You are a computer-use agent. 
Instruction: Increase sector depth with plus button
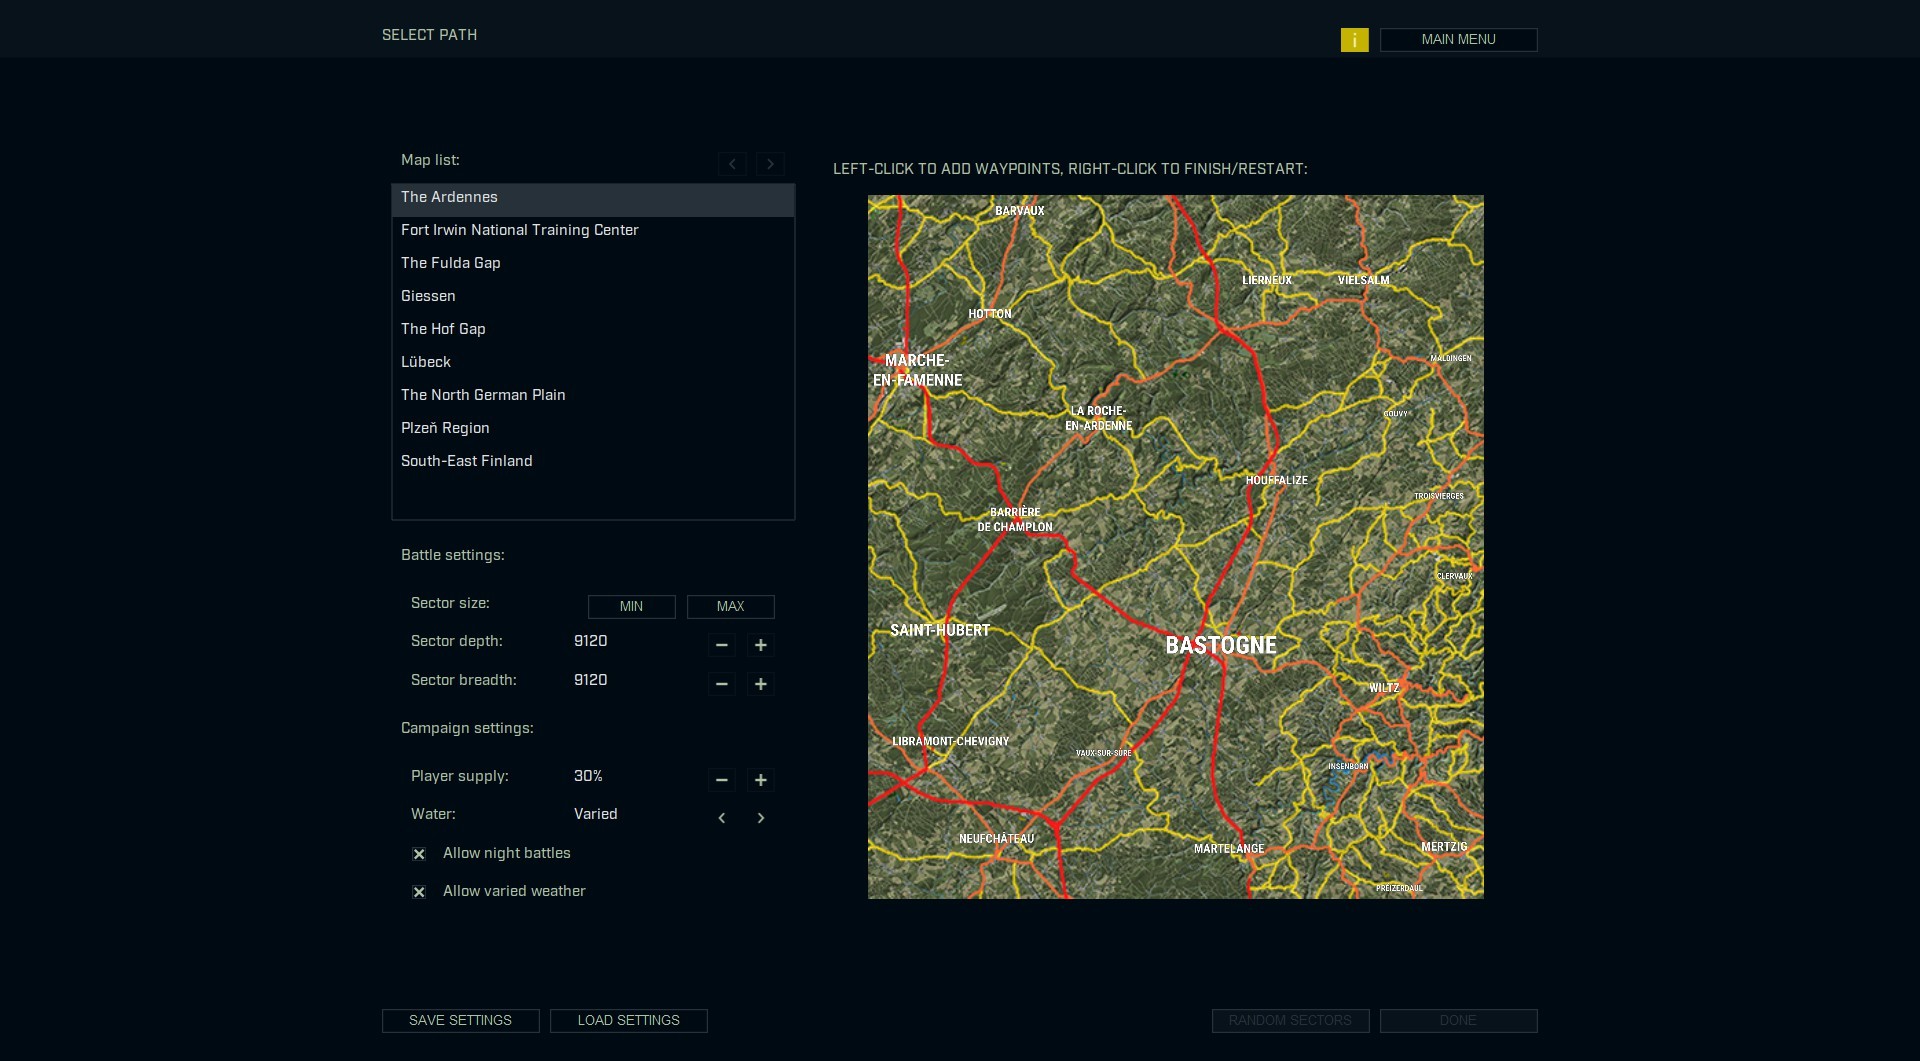760,645
